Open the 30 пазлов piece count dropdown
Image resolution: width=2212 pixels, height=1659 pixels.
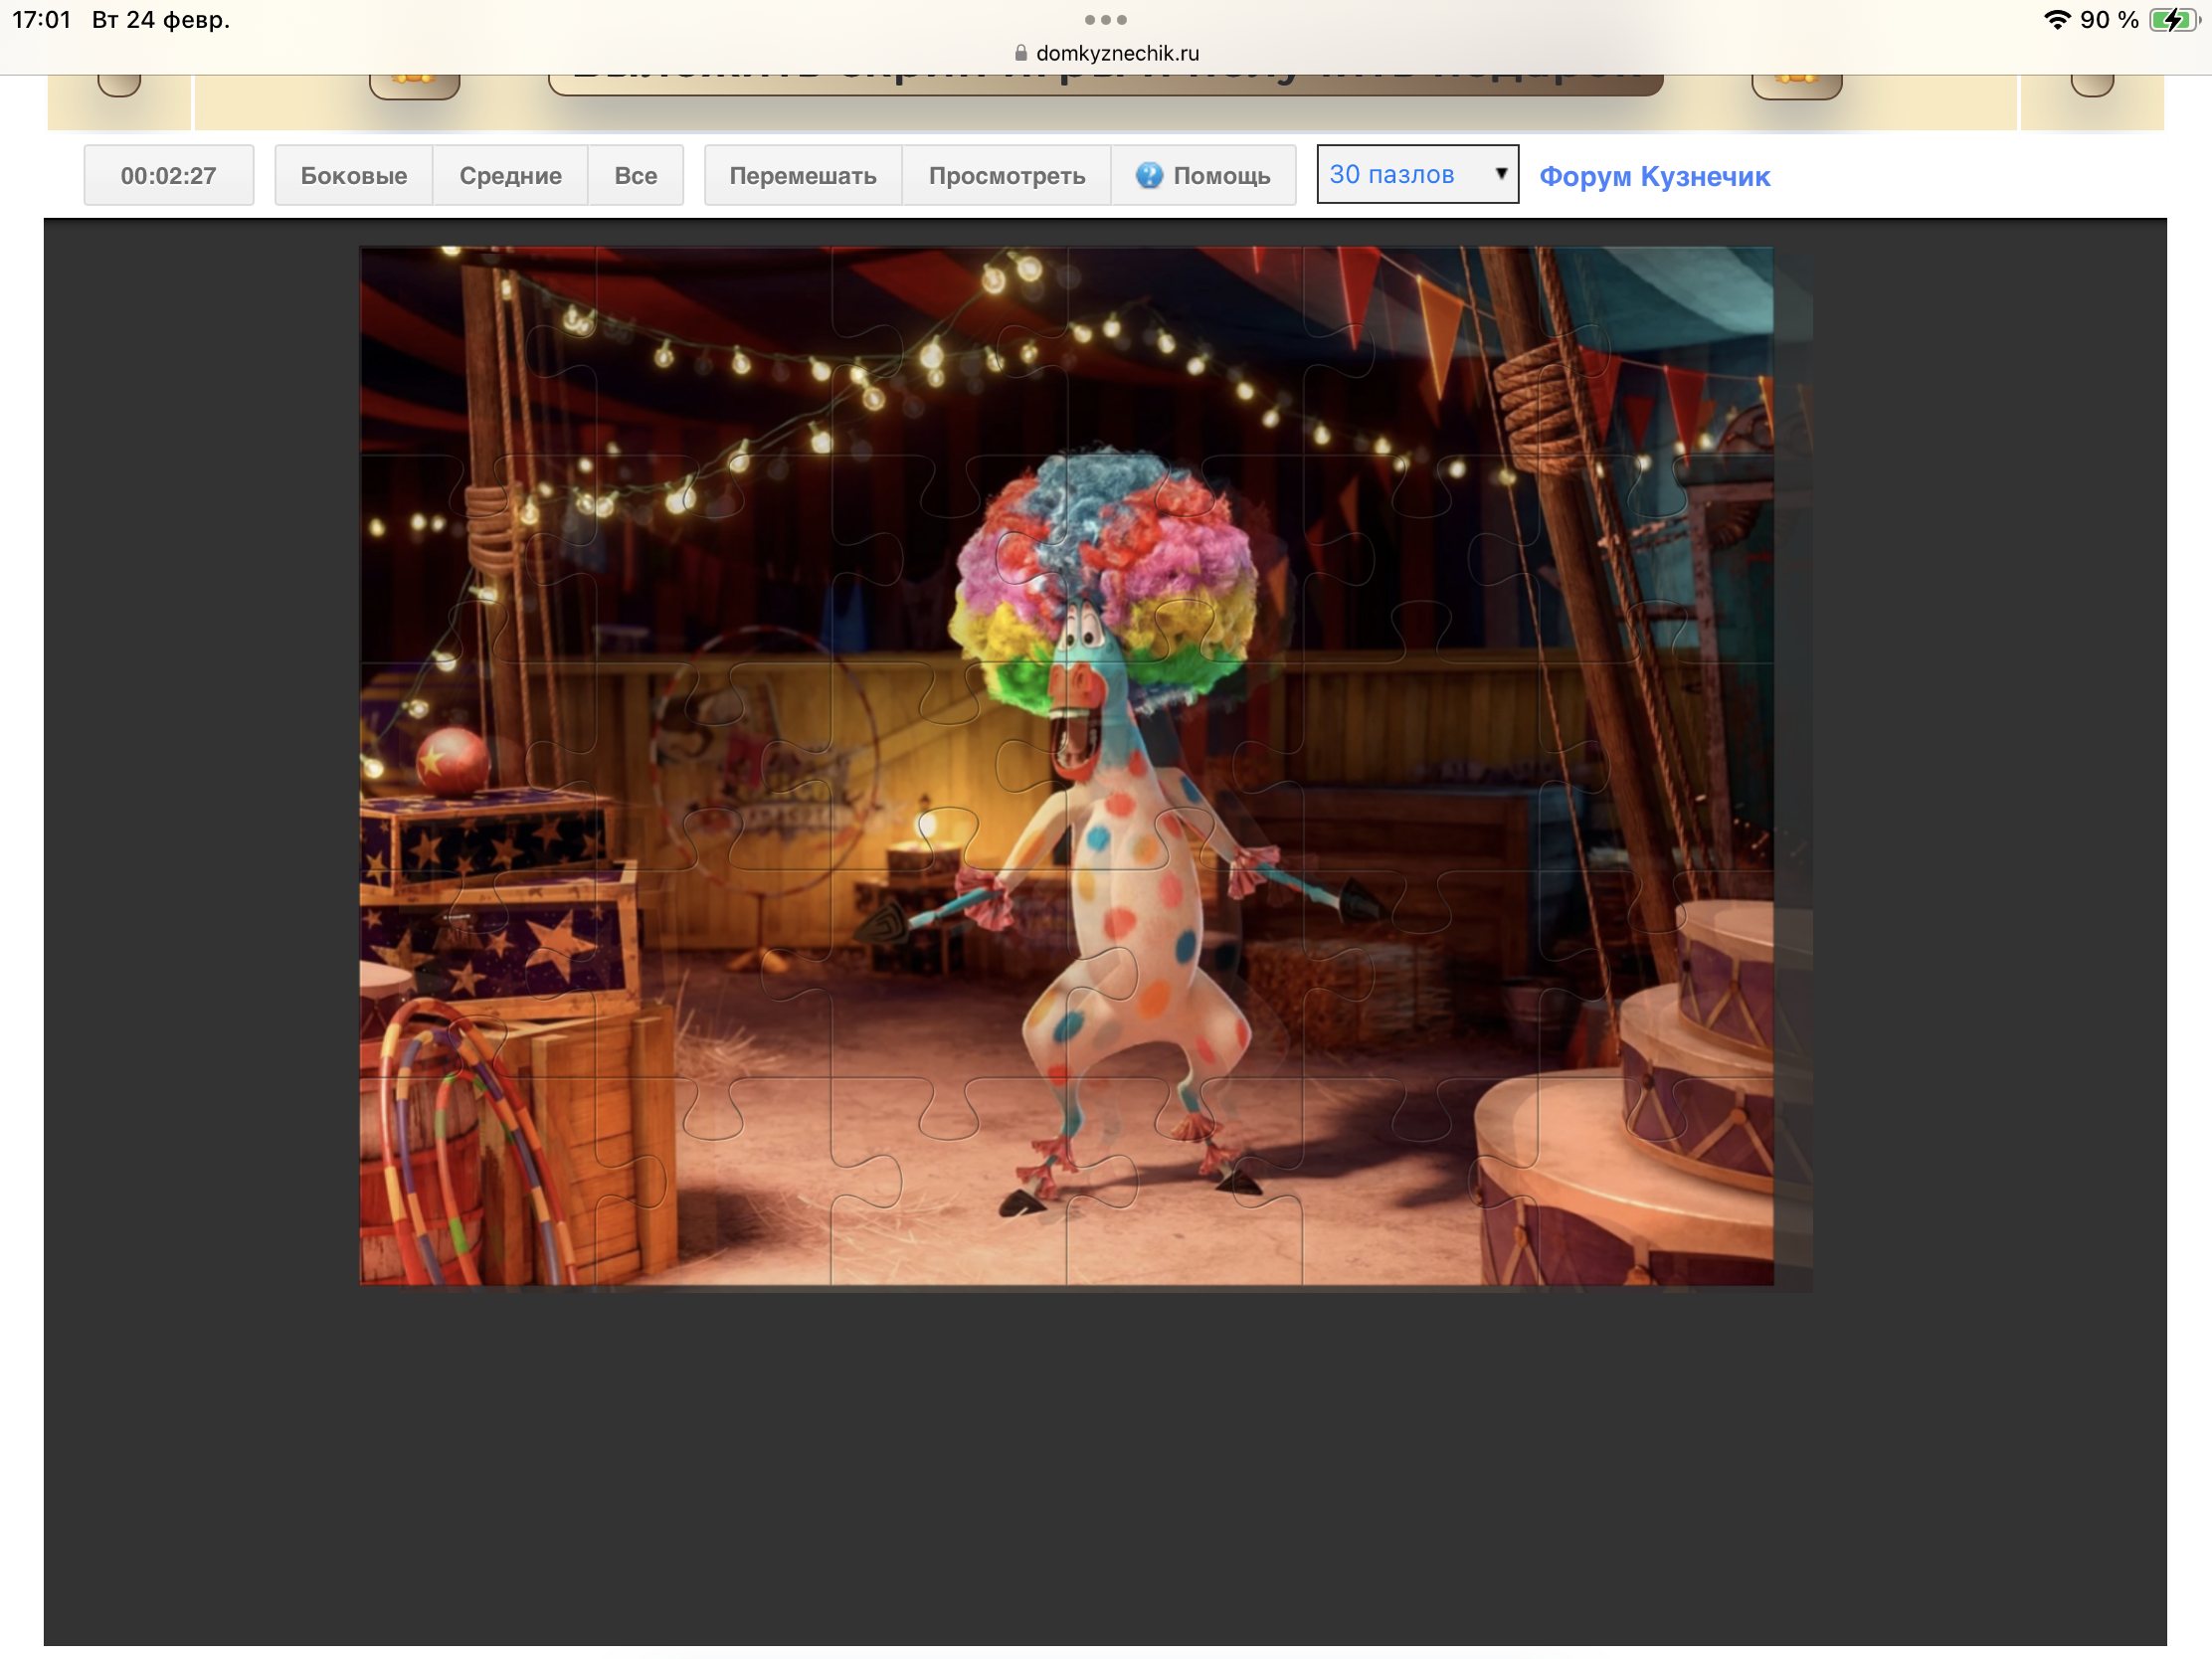[1400, 174]
